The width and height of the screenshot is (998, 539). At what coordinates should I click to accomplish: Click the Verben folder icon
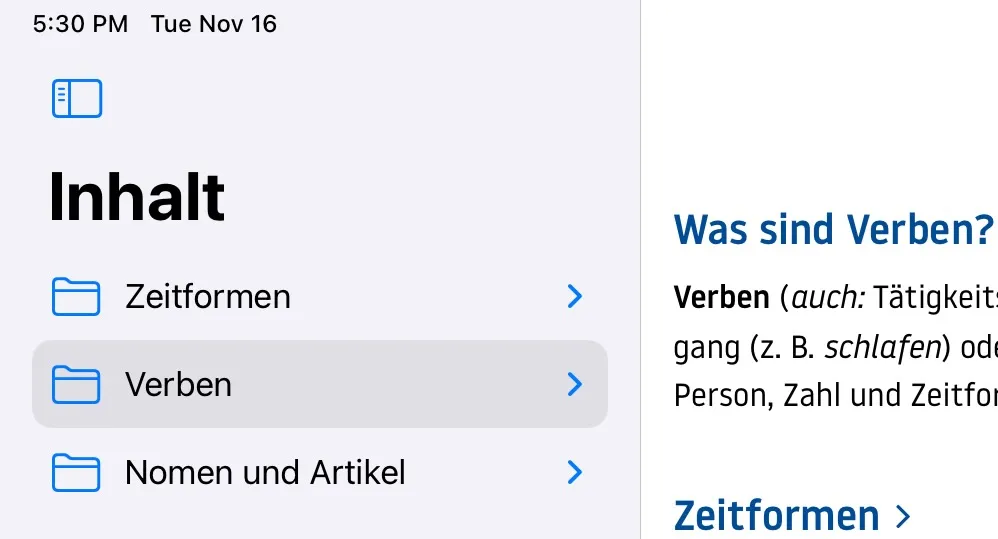coord(76,385)
